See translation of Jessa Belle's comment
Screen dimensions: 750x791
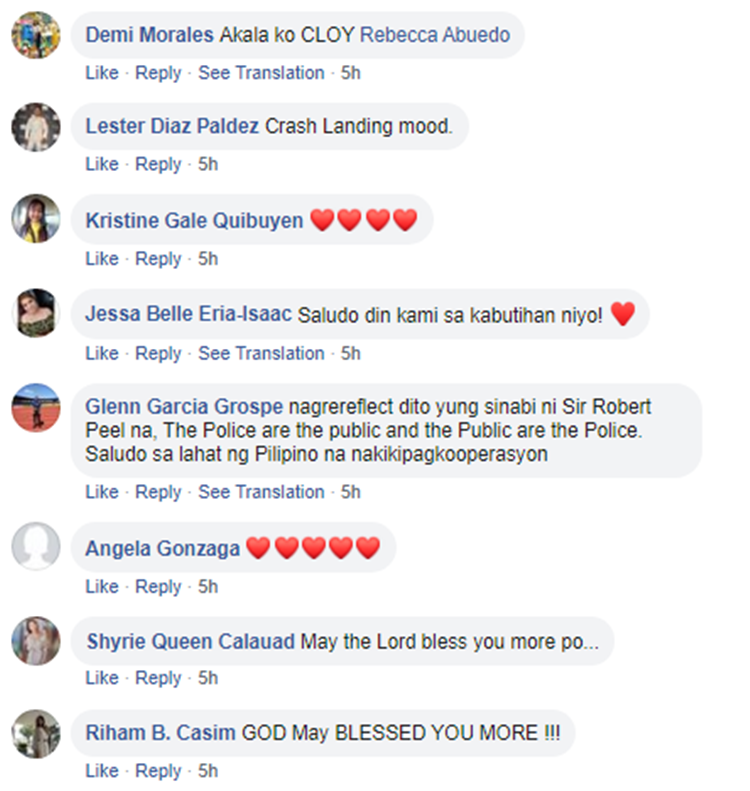pos(261,353)
